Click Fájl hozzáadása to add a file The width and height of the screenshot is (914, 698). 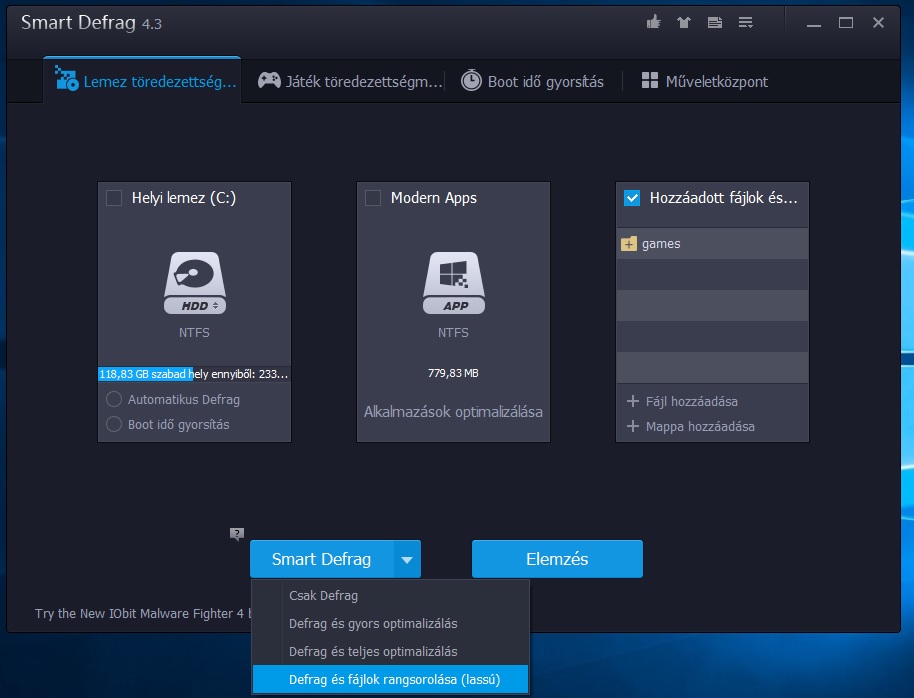click(x=691, y=401)
